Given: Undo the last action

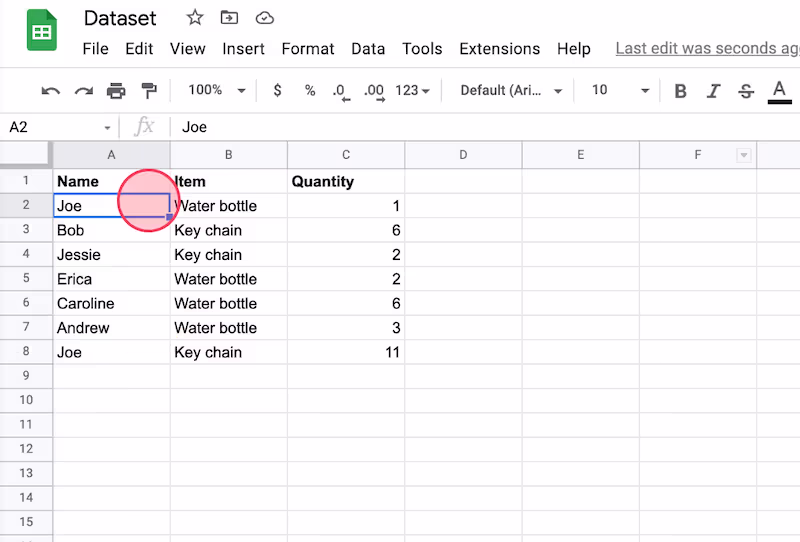Looking at the screenshot, I should [51, 91].
